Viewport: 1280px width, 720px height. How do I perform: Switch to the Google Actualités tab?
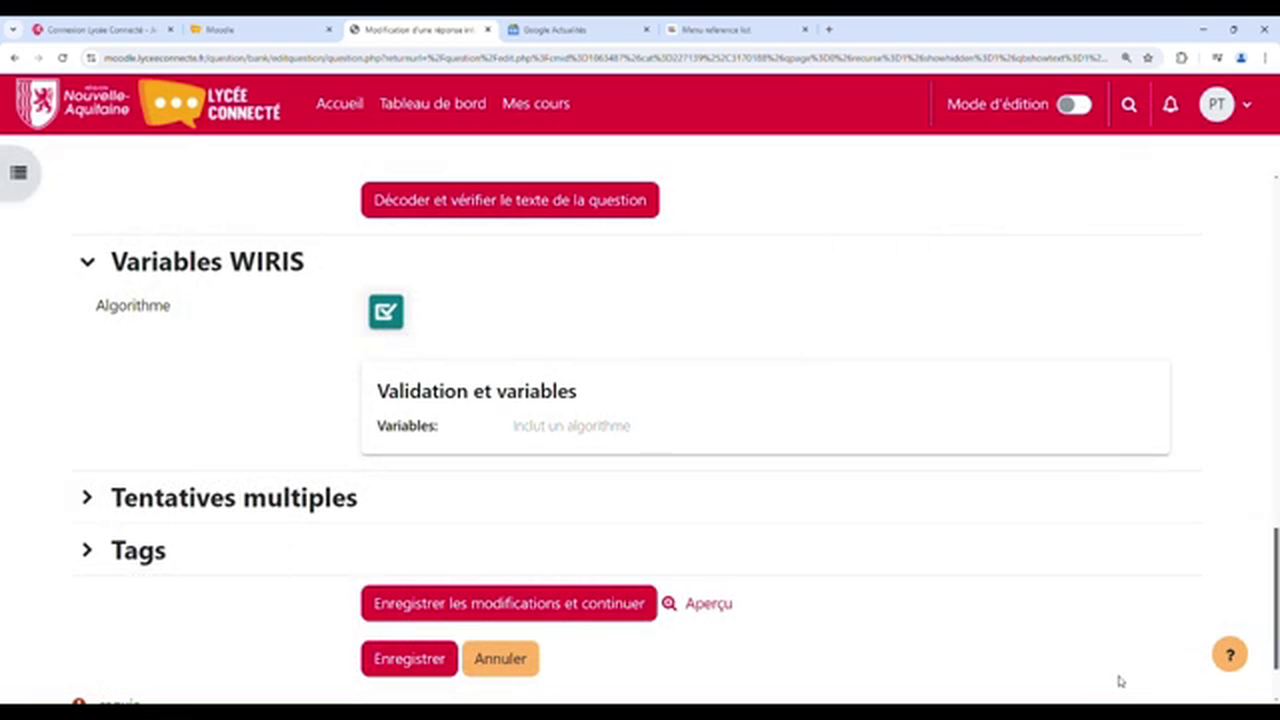click(555, 29)
